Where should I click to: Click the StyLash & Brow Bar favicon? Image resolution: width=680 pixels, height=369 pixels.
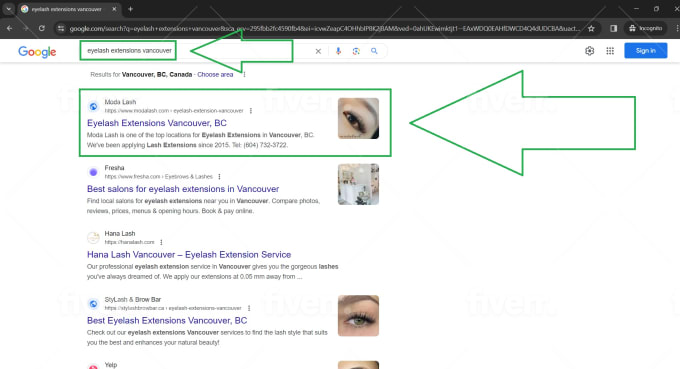point(93,304)
